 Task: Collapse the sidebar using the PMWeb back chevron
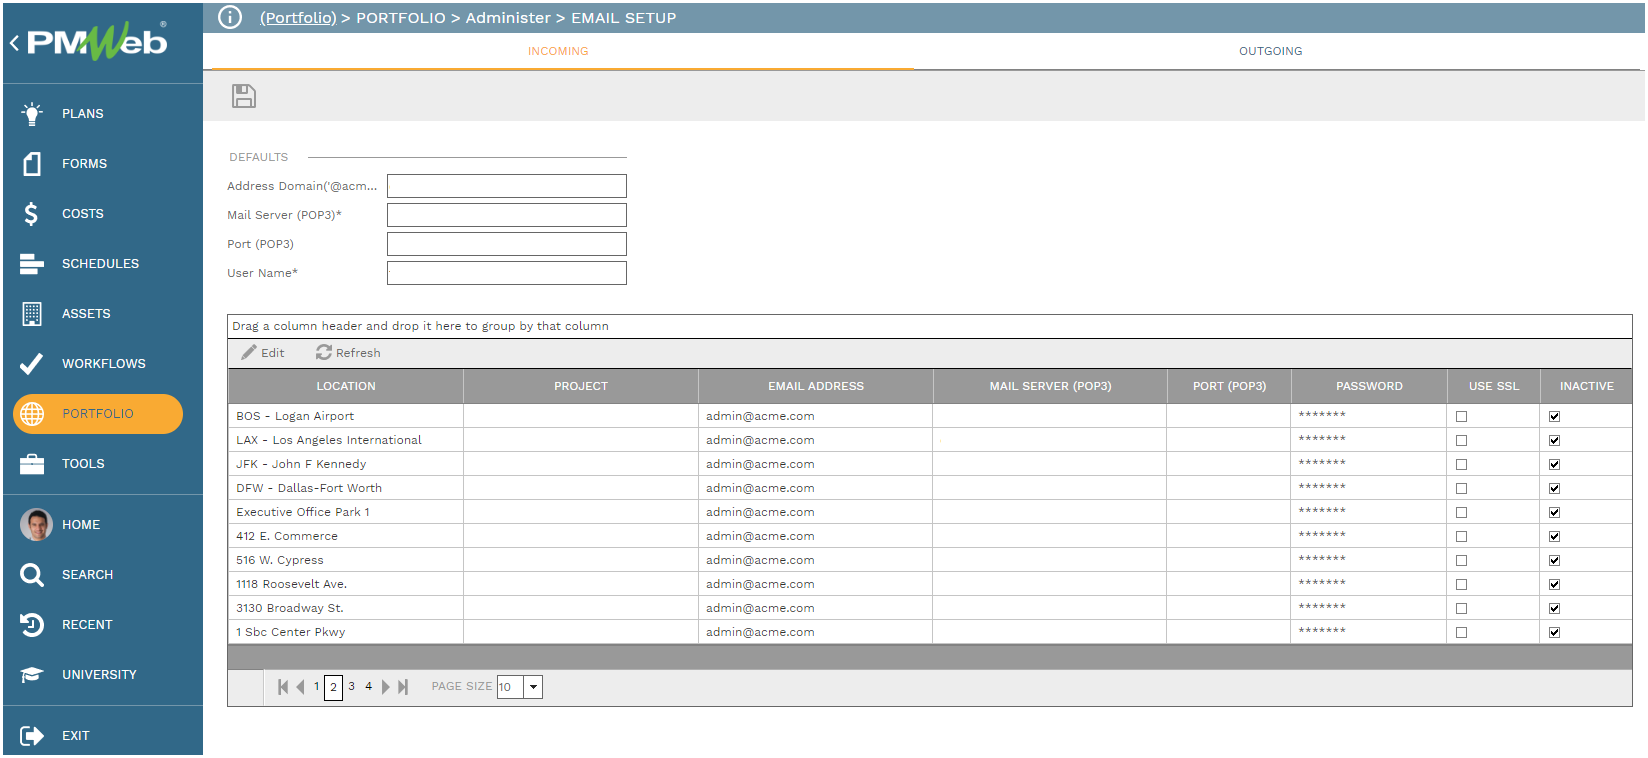[14, 43]
